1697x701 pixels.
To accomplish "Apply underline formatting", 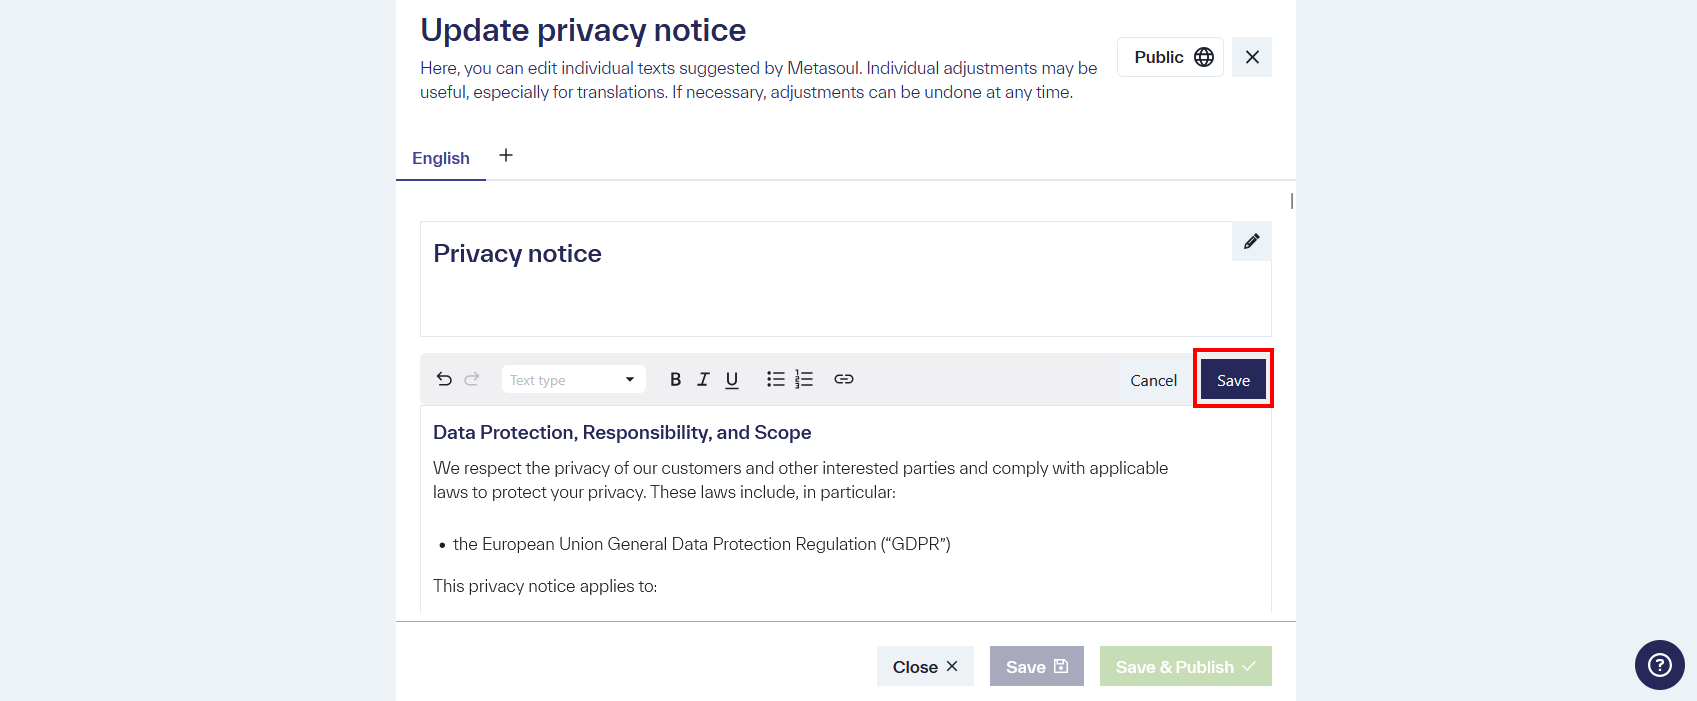I will 732,379.
